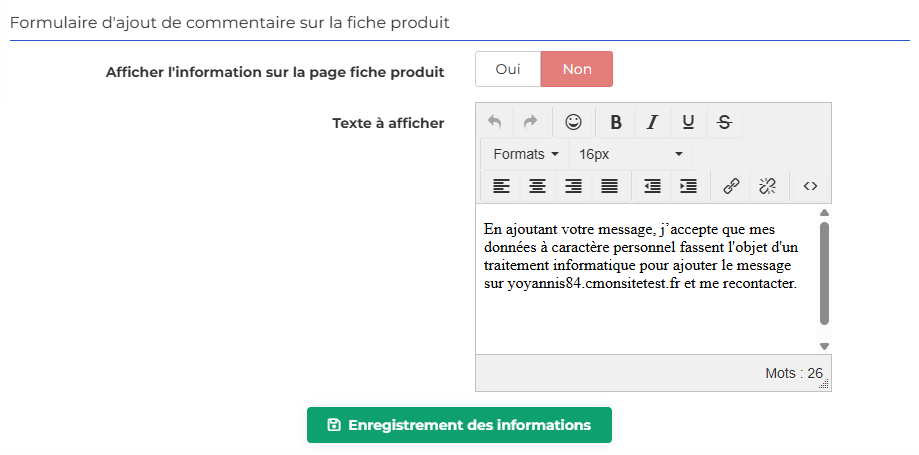919x455 pixels.
Task: Center align the text
Action: (537, 186)
